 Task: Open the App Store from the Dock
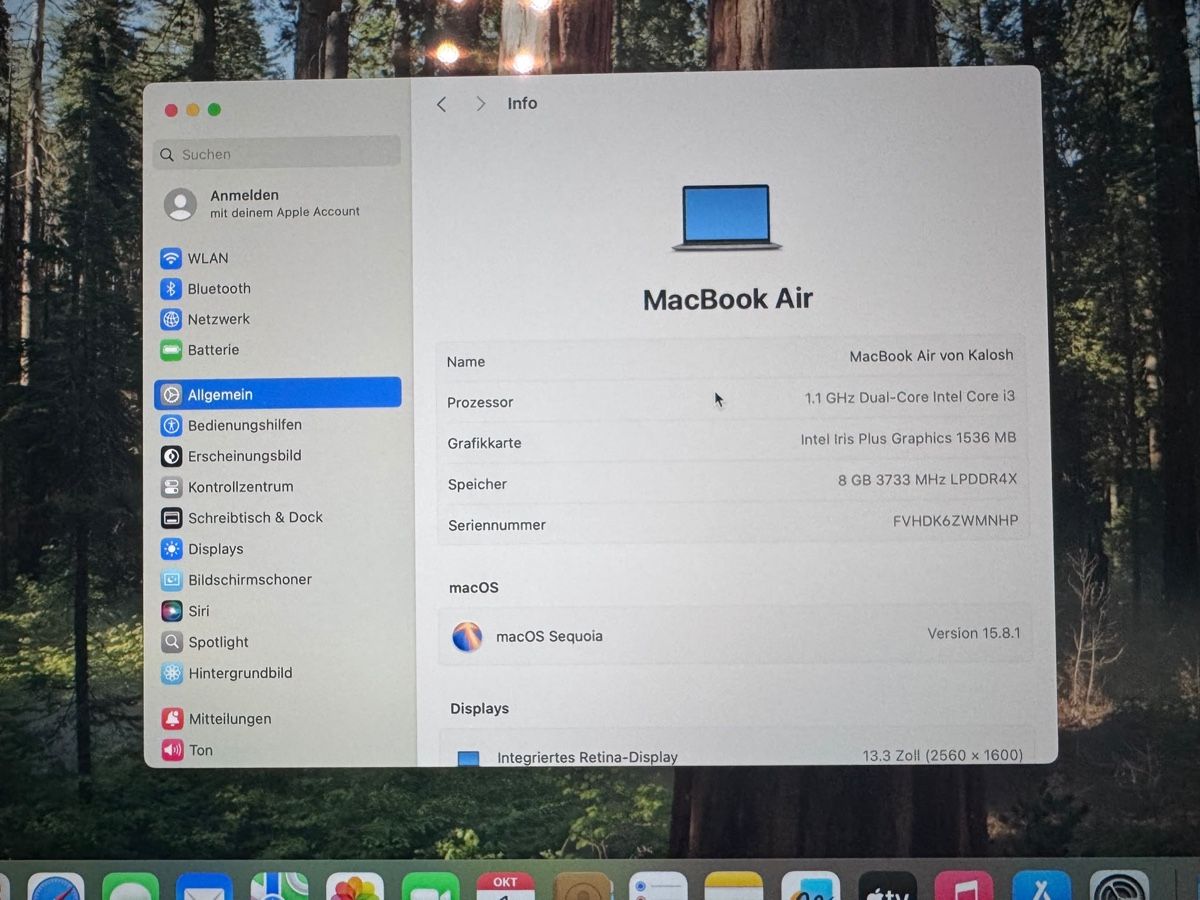(x=1041, y=887)
